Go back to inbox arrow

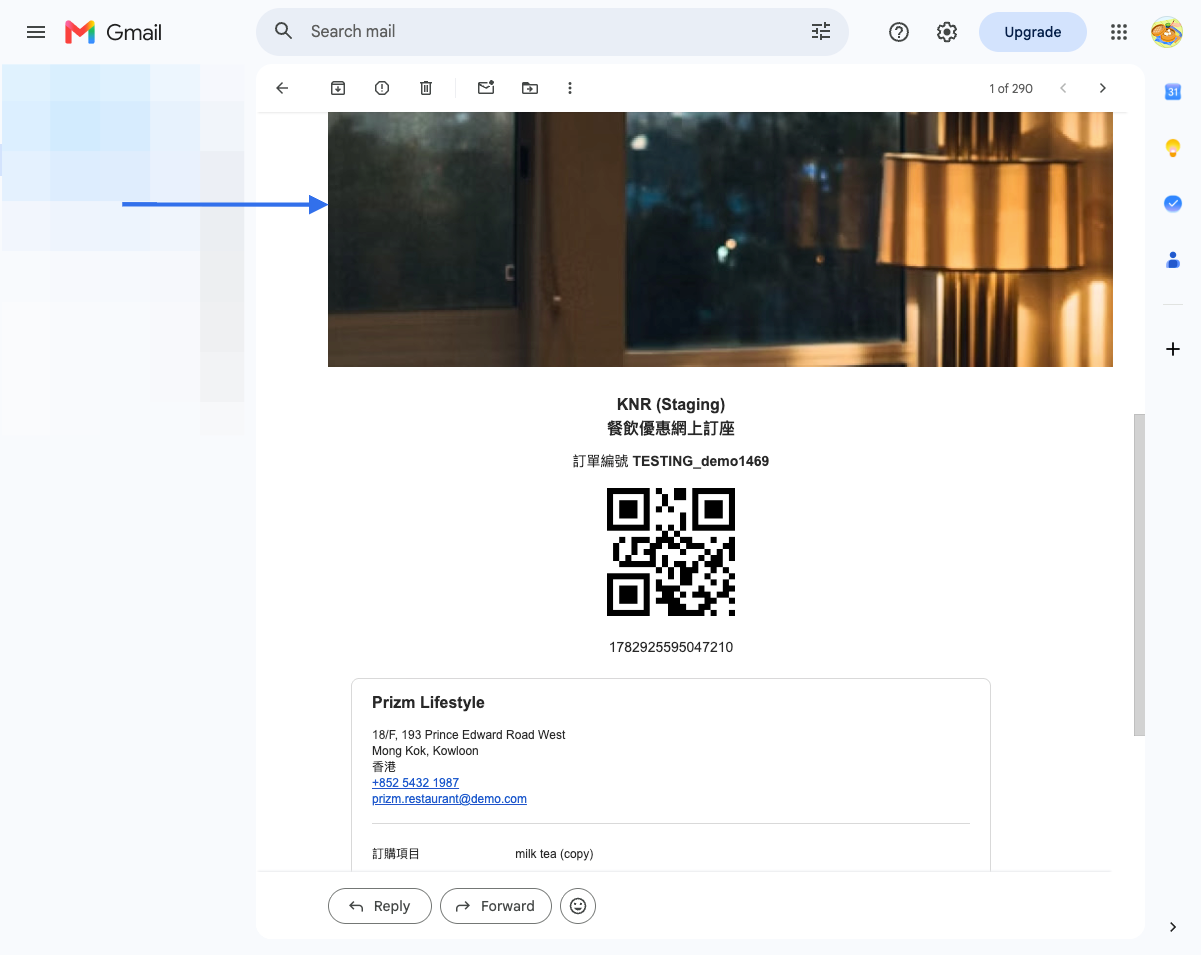tap(282, 88)
